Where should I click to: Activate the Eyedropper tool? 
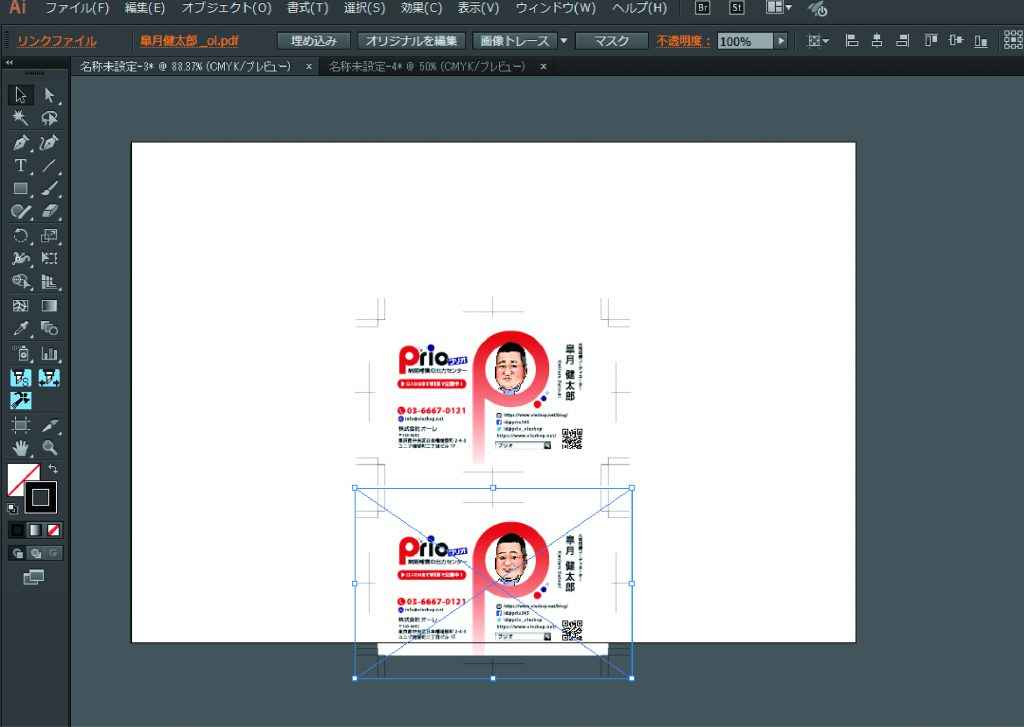pos(20,329)
